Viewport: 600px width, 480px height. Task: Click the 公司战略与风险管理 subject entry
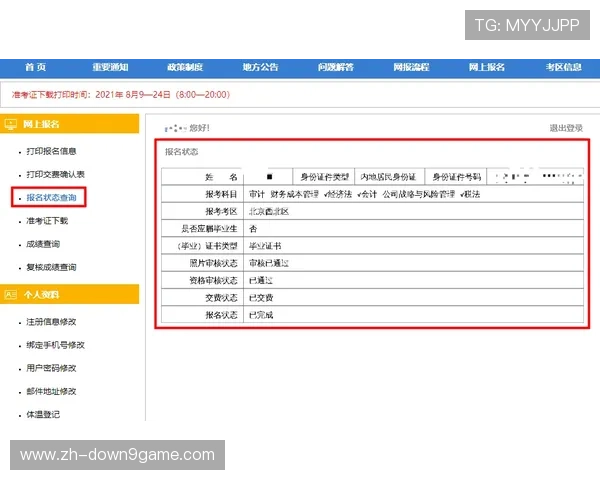(x=419, y=194)
